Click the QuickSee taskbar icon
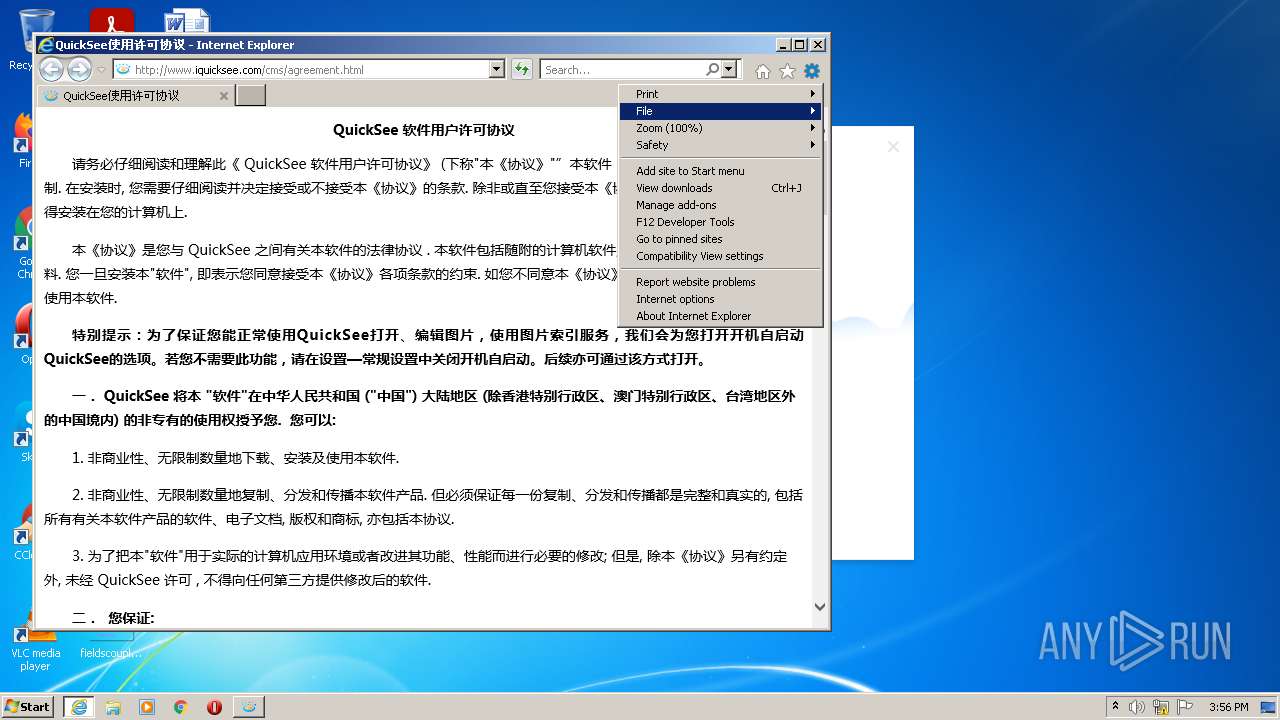Image resolution: width=1280 pixels, height=720 pixels. 249,707
